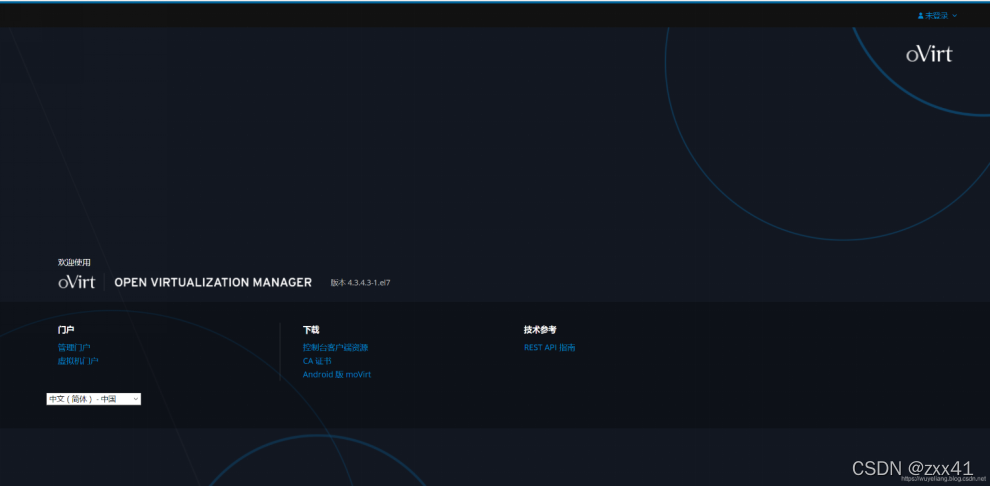
Task: Expand the 中文 (简体) - 中国 language selector
Action: tap(93, 399)
